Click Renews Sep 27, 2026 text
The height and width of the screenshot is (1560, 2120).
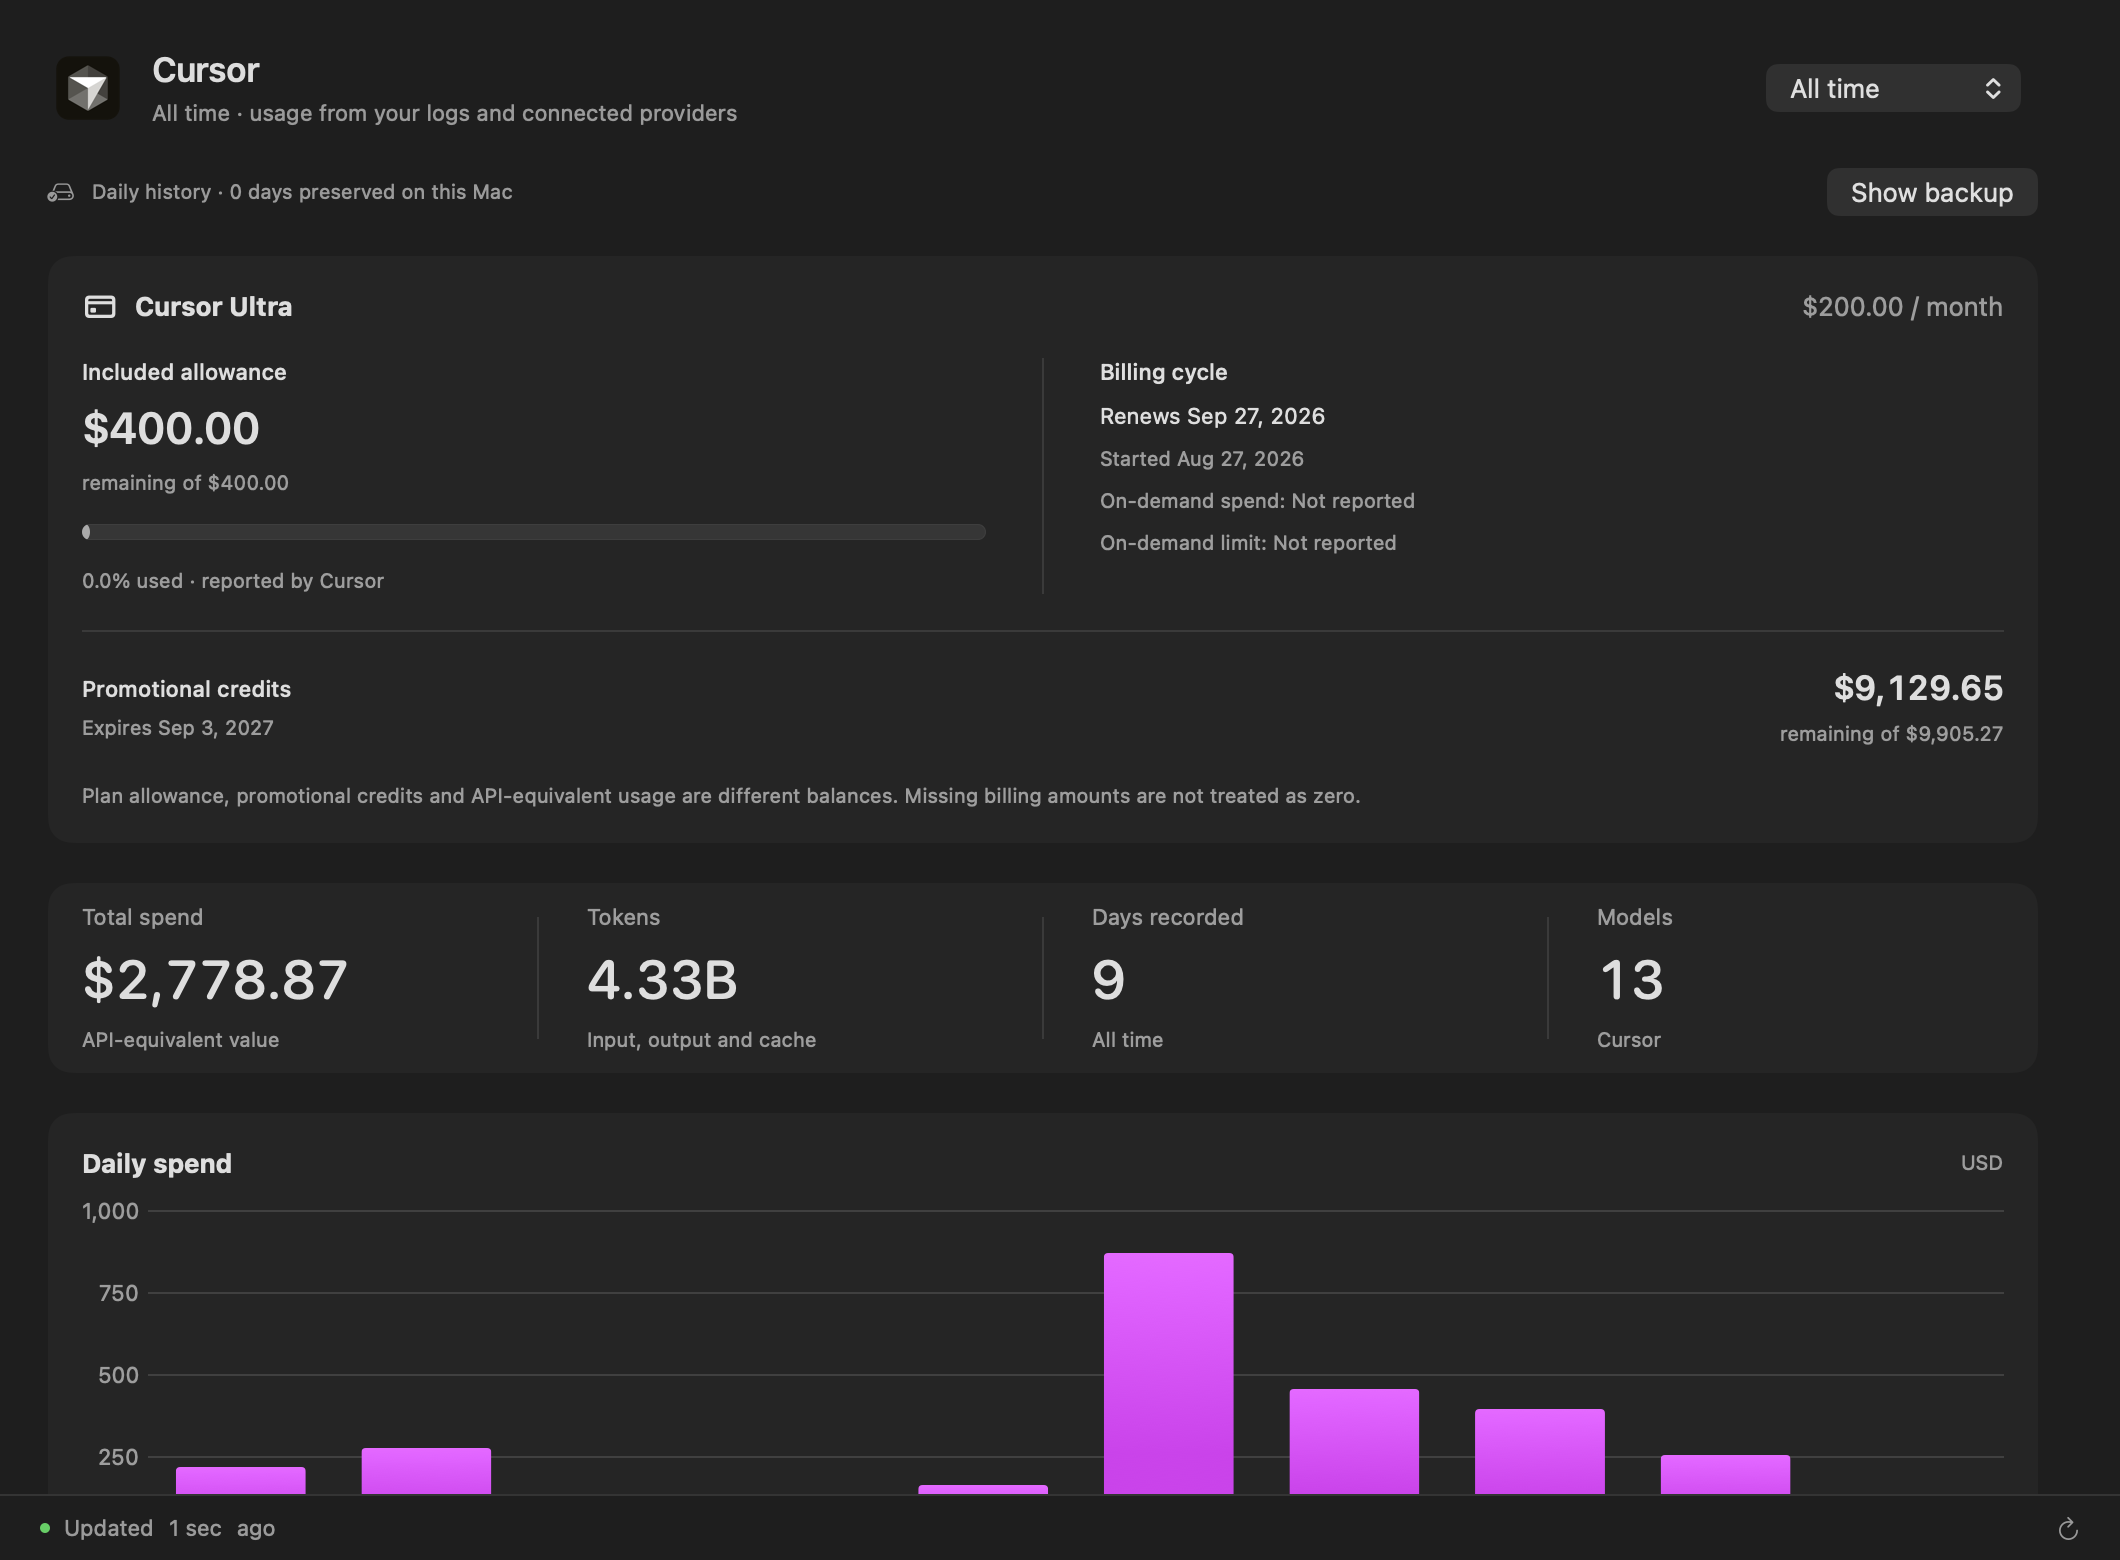(1212, 416)
